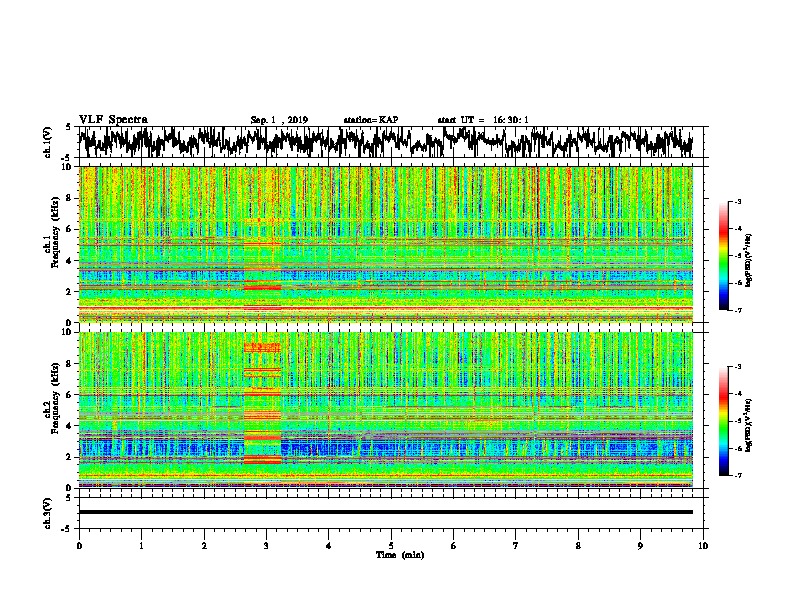Click the red burst in ch.2 spectrogram near 3 min
The width and height of the screenshot is (792, 612).
(x=263, y=403)
